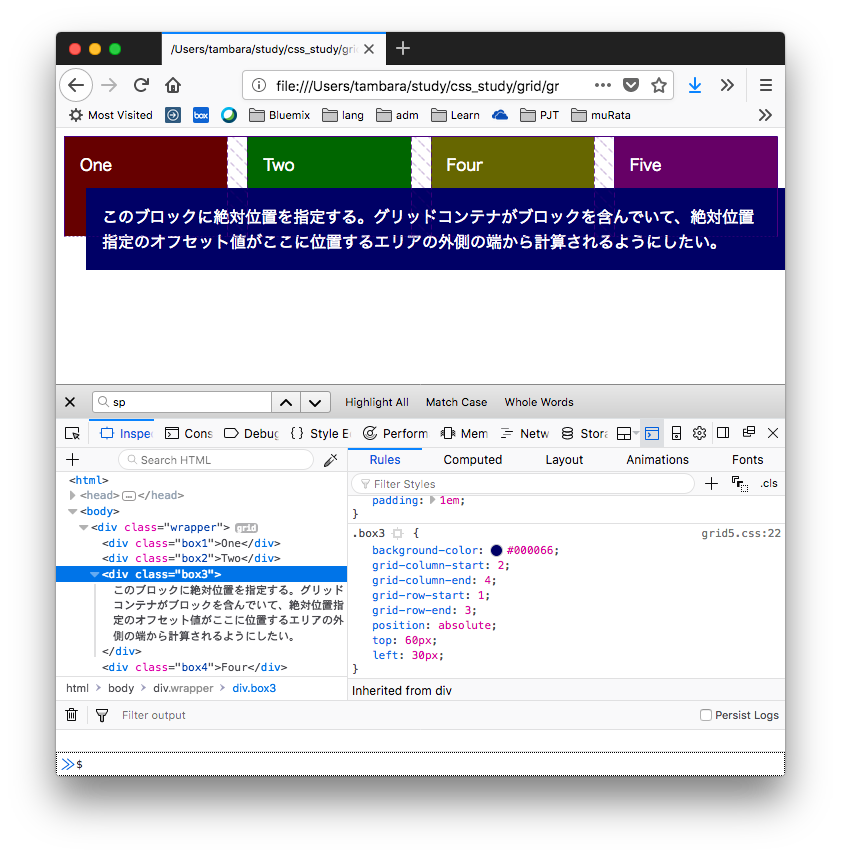
Task: Open the lang bookmarks folder
Action: [343, 115]
